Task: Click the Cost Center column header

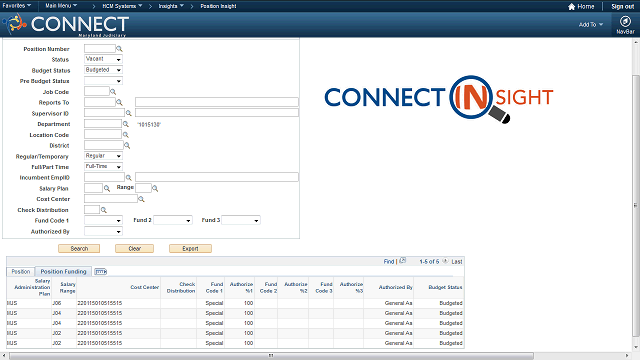Action: [x=144, y=287]
